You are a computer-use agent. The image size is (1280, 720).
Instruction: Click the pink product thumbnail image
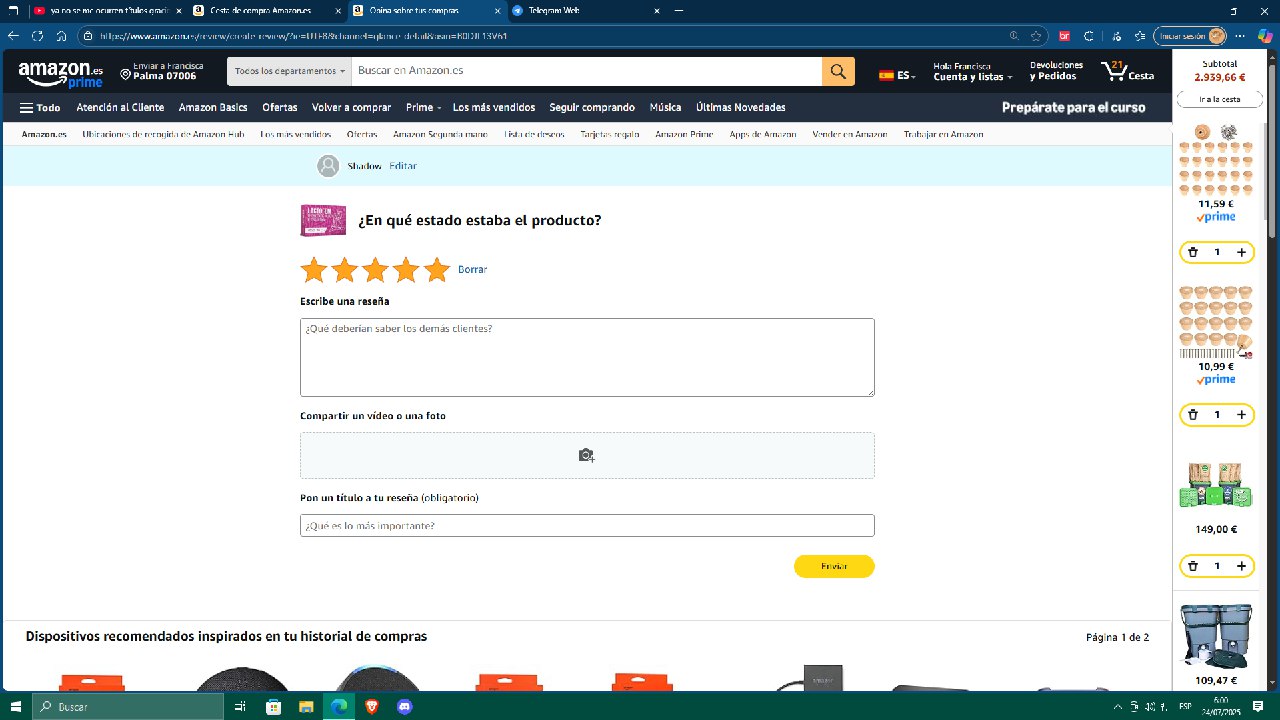323,220
